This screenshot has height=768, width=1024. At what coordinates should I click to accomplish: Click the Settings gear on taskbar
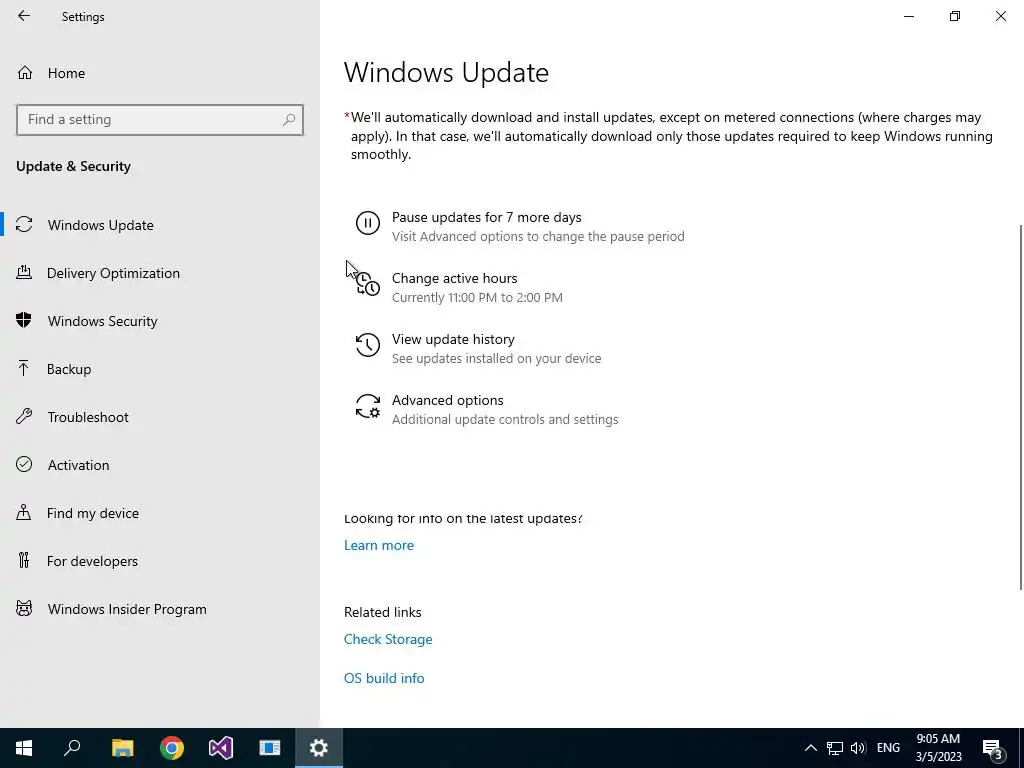point(319,748)
